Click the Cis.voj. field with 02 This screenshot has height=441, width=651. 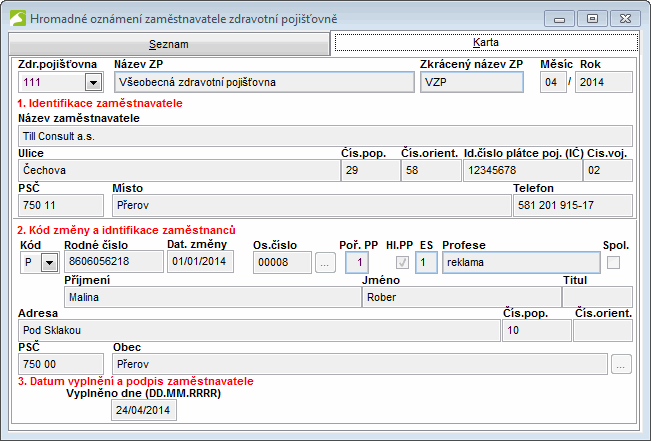tap(608, 170)
